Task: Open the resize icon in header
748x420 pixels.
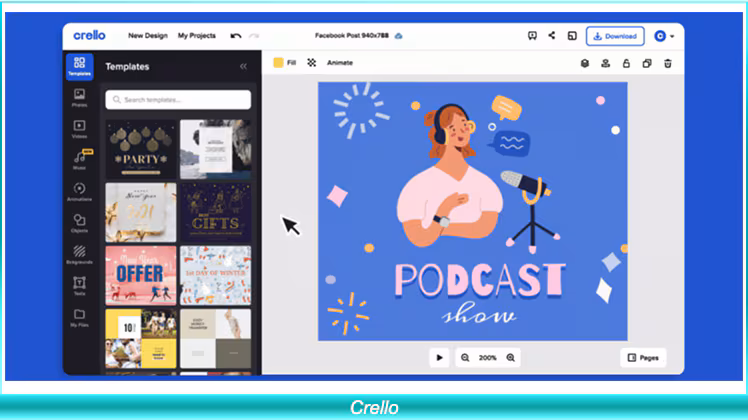Action: (x=572, y=36)
